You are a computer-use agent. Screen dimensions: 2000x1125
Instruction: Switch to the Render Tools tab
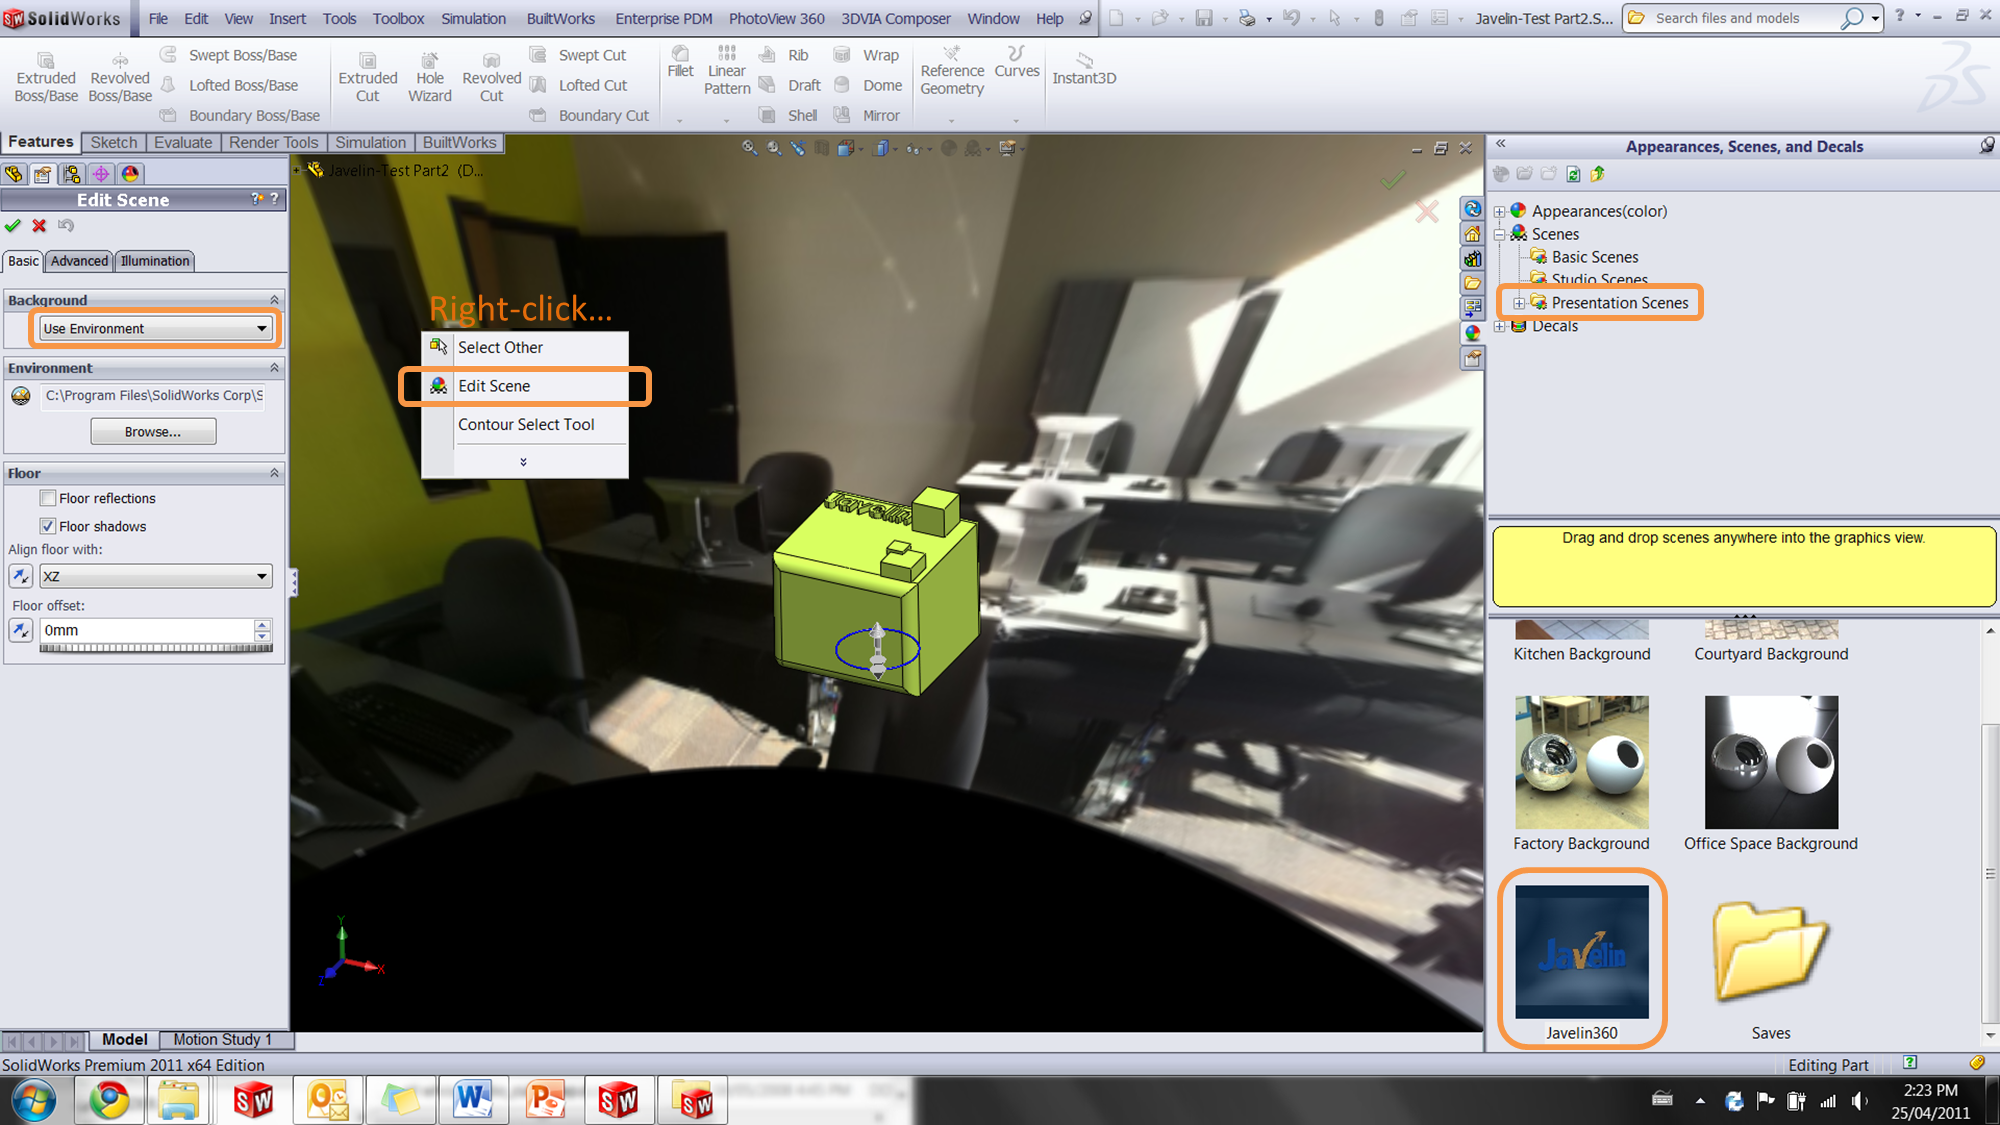click(x=273, y=142)
